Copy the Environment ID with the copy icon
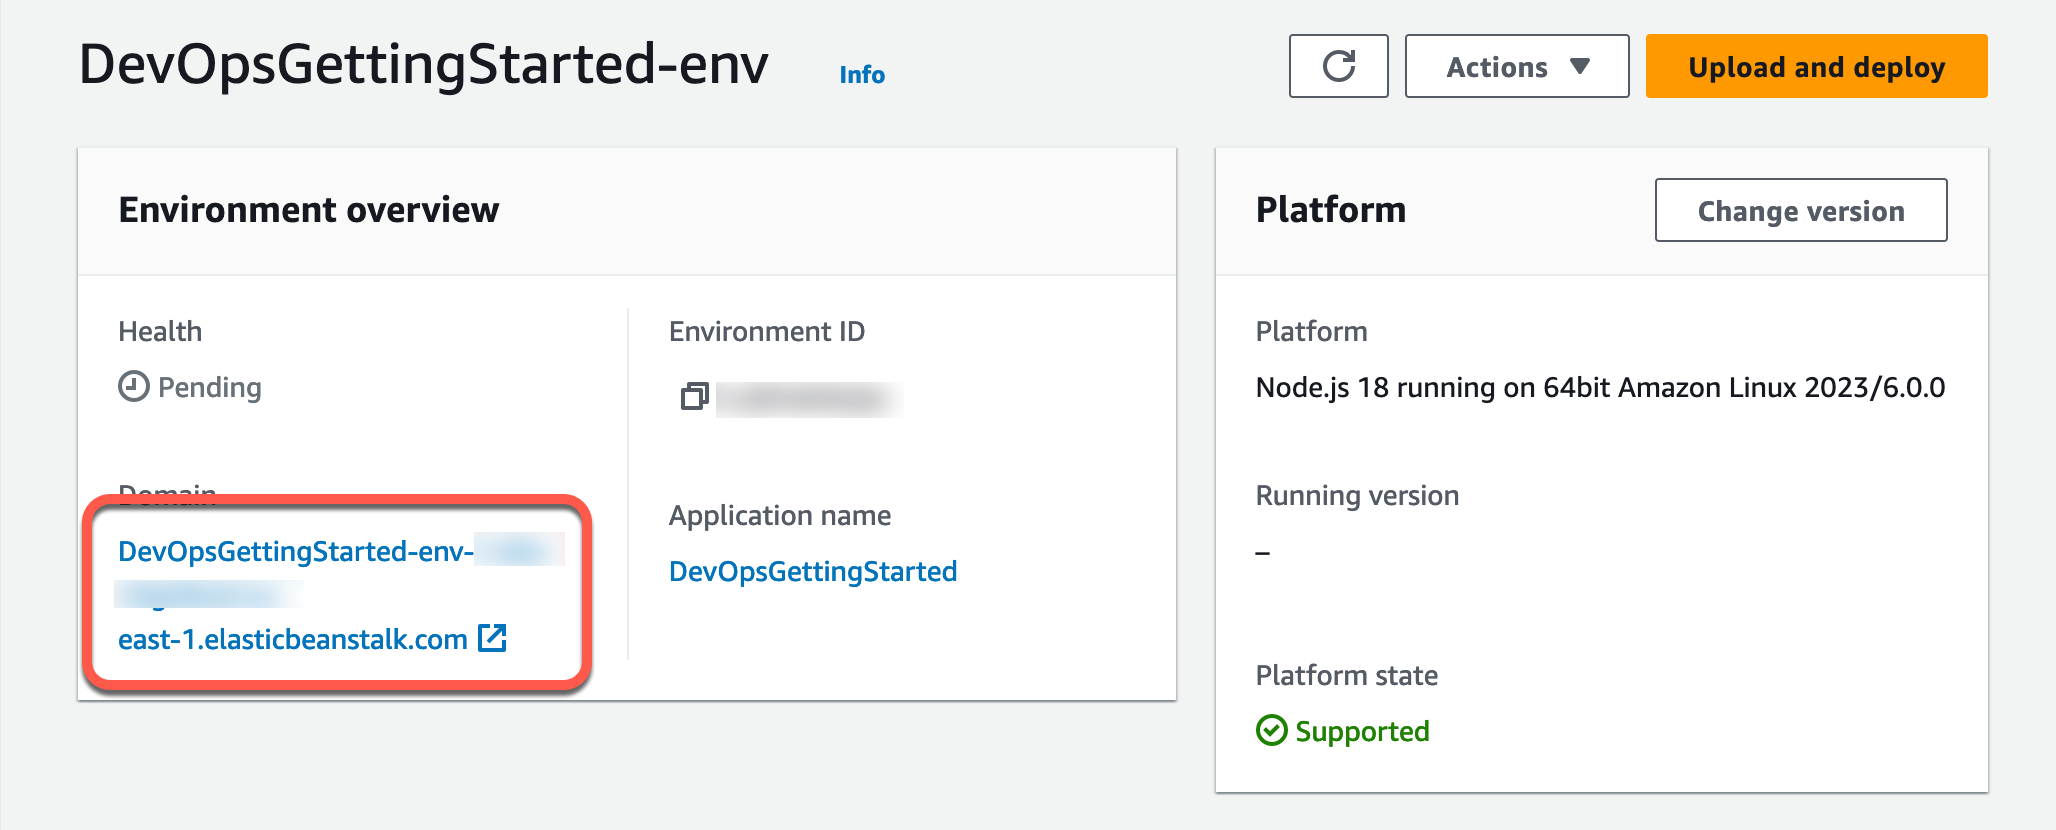Image resolution: width=2056 pixels, height=830 pixels. [x=694, y=397]
